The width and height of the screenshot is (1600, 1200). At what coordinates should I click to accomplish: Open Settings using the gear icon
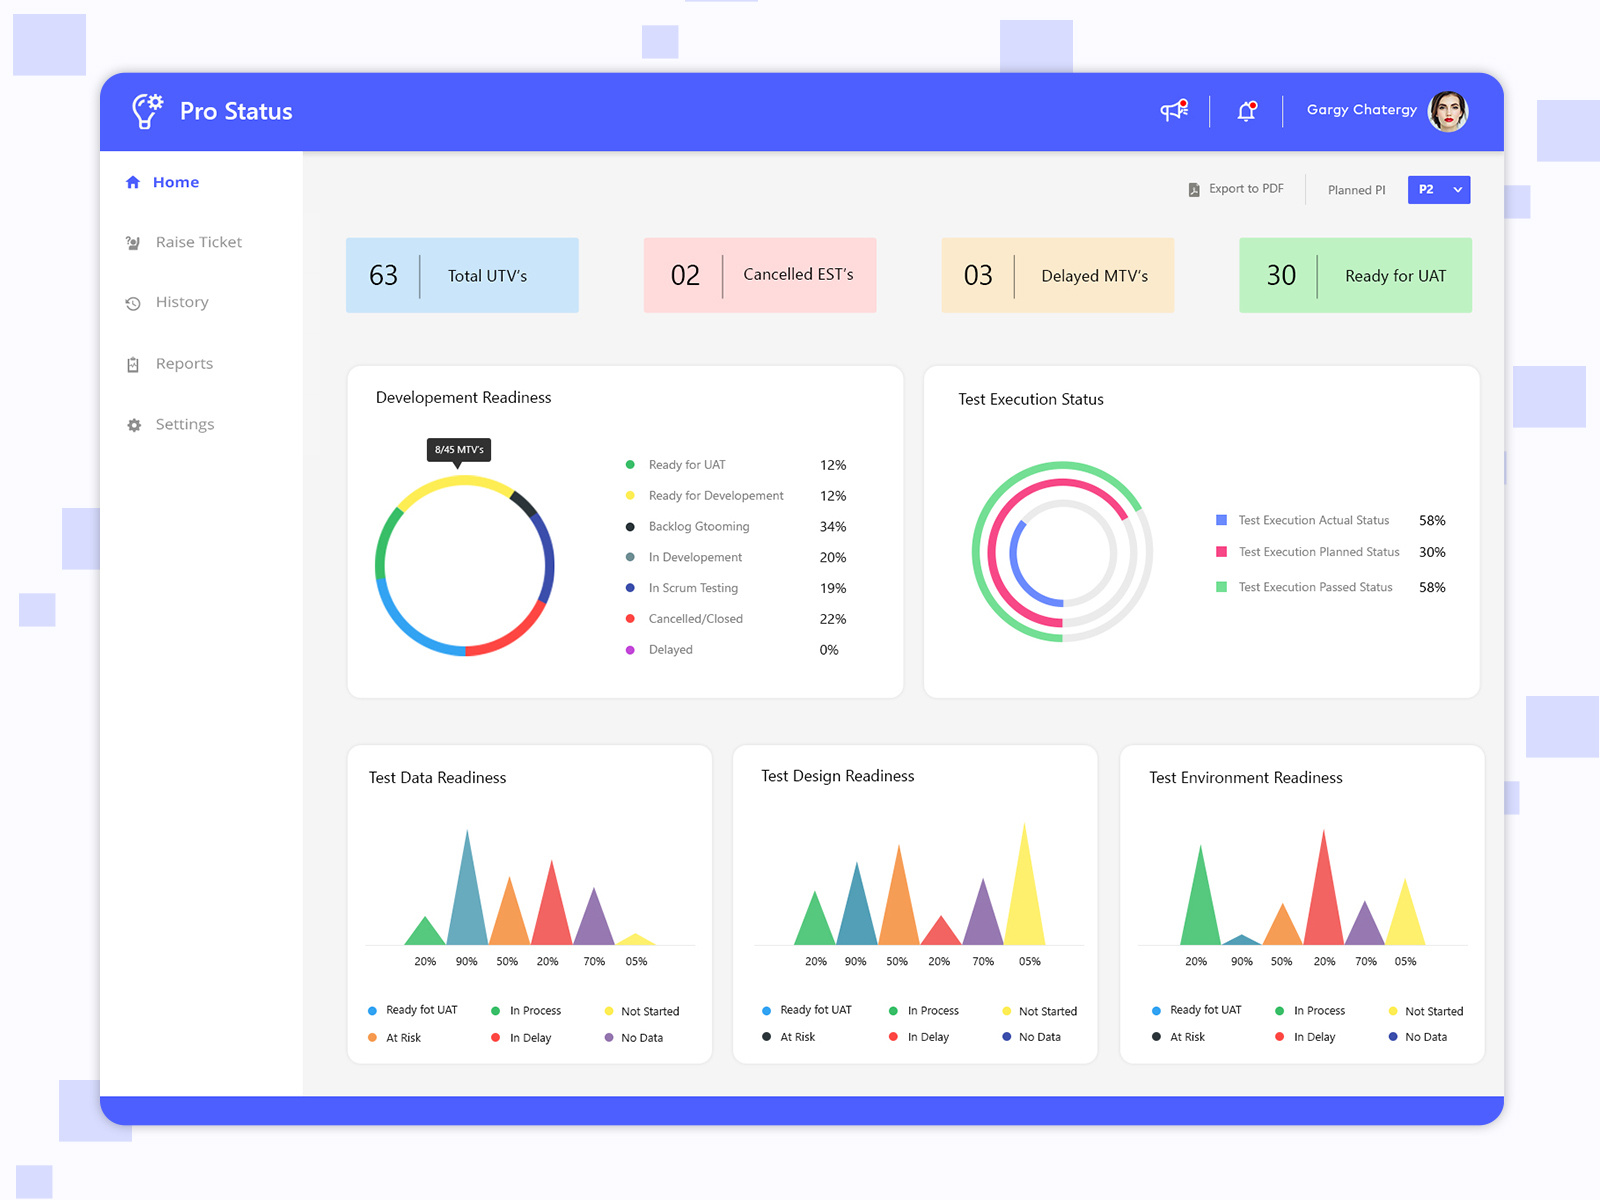click(133, 424)
